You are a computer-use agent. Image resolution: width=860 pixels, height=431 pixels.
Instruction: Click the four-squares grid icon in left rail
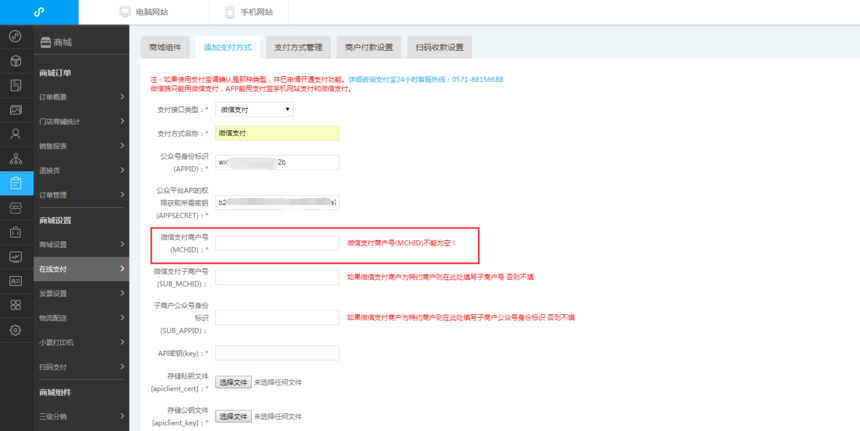[15, 305]
